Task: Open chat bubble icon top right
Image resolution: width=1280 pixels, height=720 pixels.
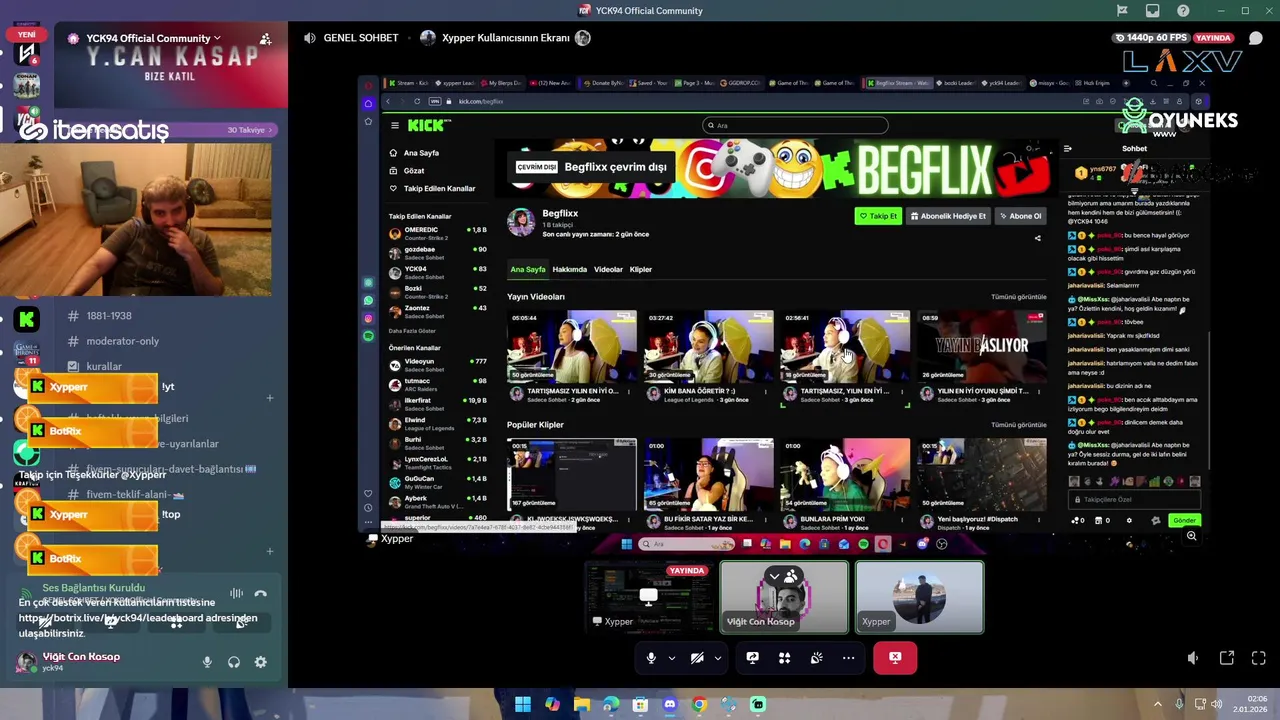Action: [1256, 38]
